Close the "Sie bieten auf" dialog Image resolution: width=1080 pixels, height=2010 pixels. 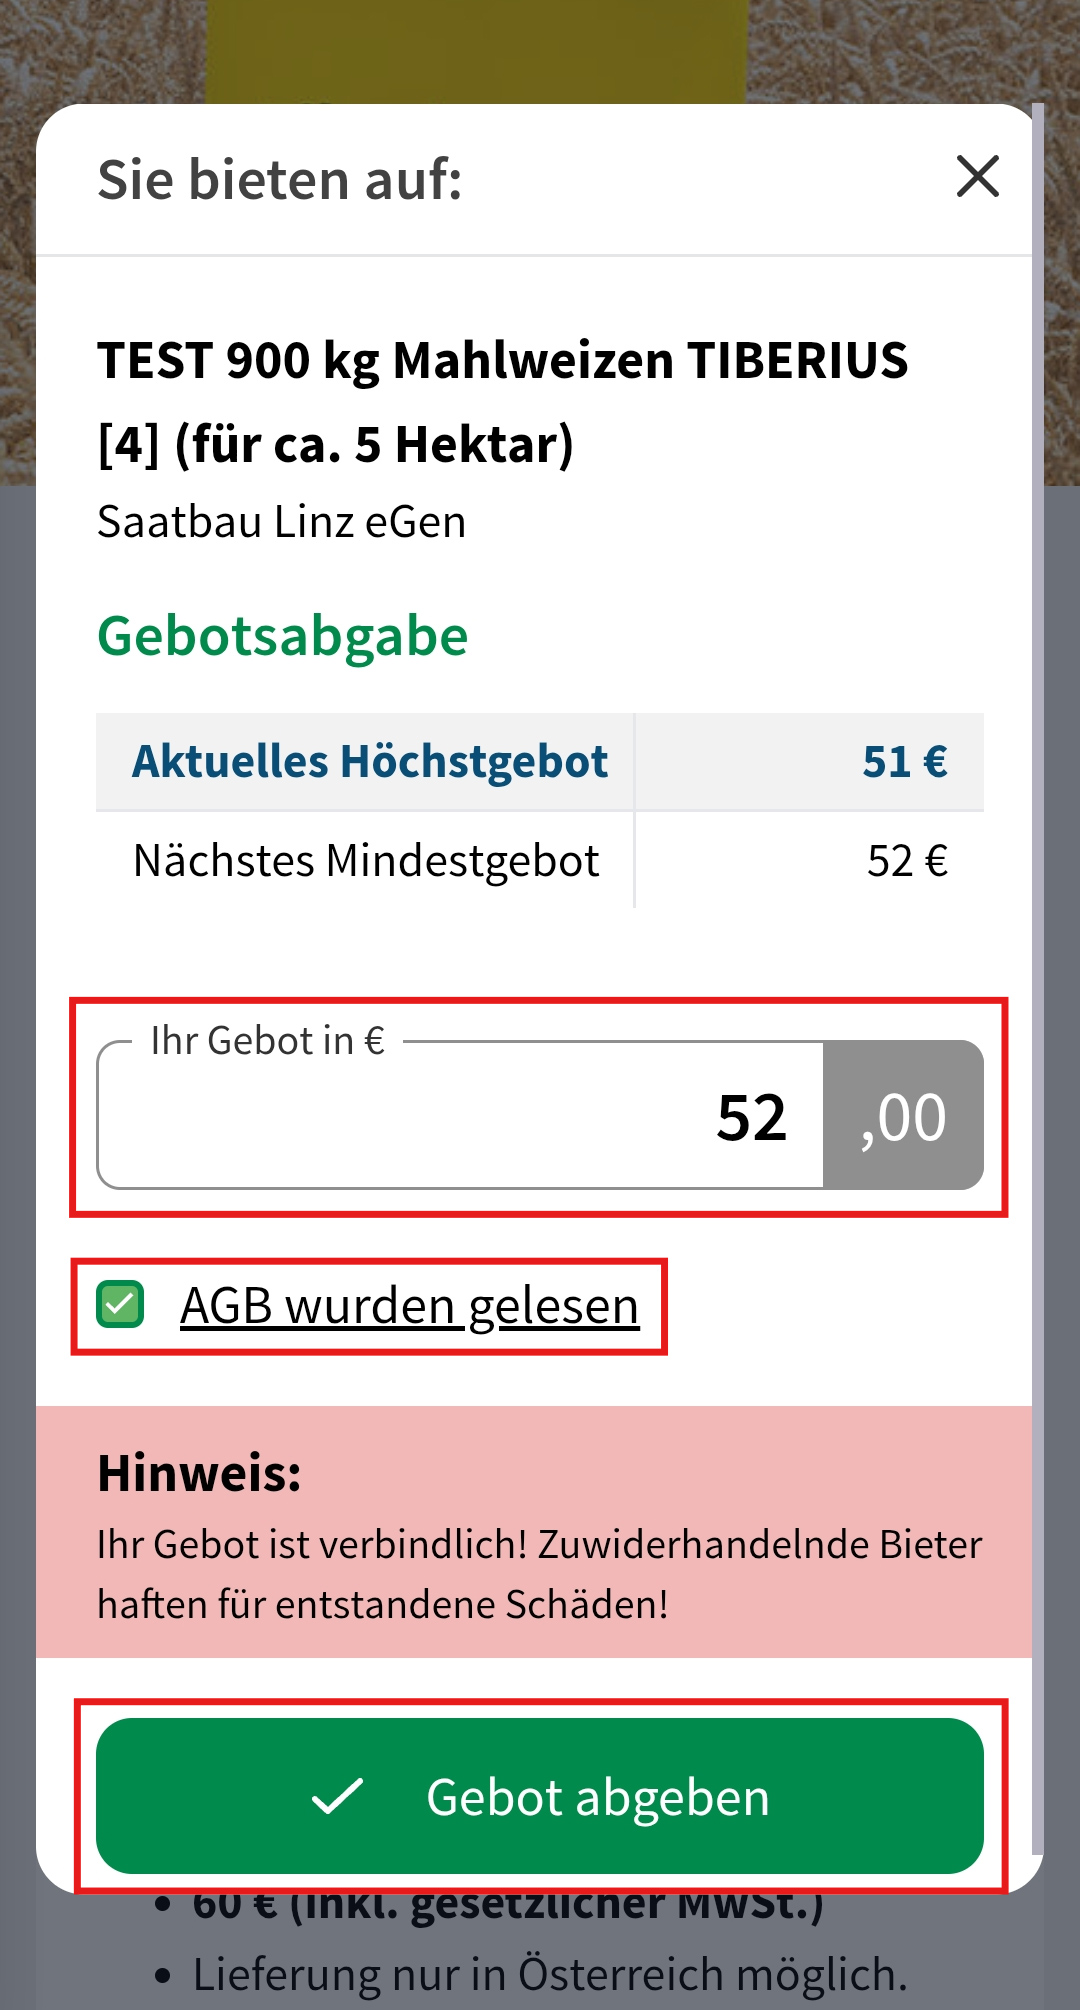(x=977, y=177)
